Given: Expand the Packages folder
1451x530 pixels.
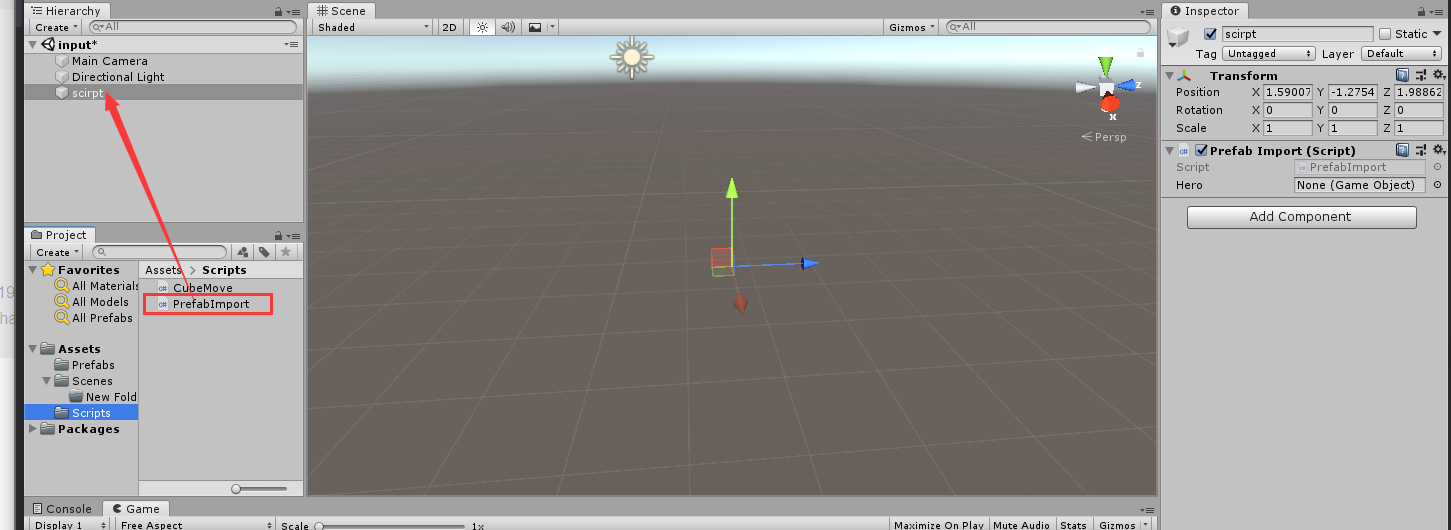Looking at the screenshot, I should pyautogui.click(x=33, y=429).
